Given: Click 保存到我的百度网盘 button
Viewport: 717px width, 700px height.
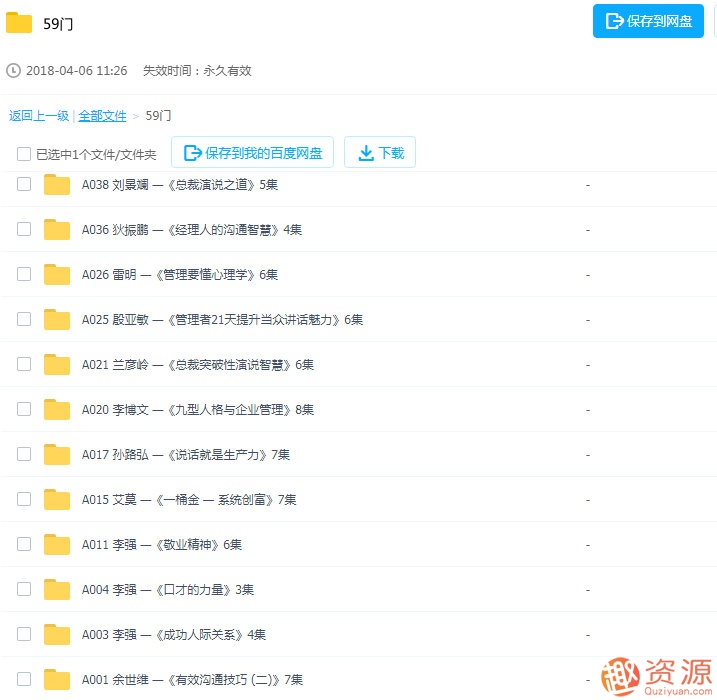Looking at the screenshot, I should click(252, 152).
